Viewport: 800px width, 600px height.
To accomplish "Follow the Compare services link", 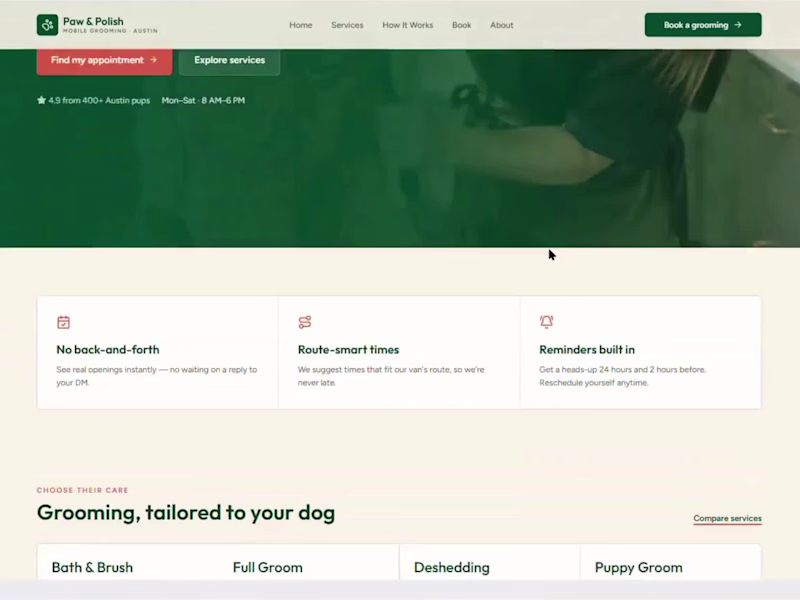I will 727,518.
